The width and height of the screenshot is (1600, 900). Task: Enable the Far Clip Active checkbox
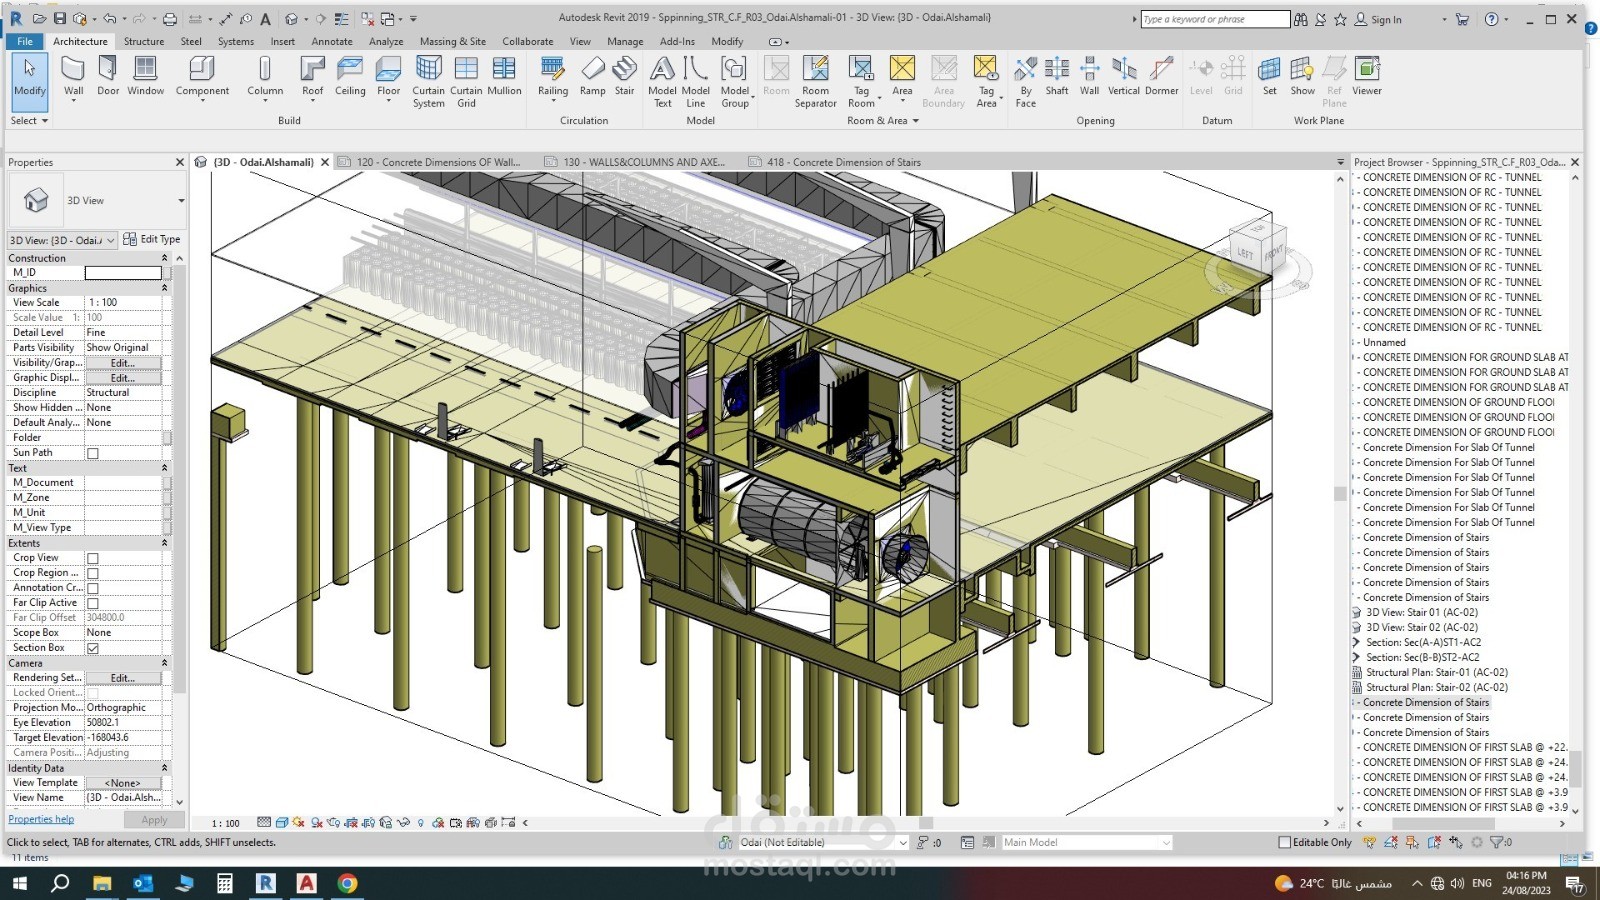[x=93, y=603]
